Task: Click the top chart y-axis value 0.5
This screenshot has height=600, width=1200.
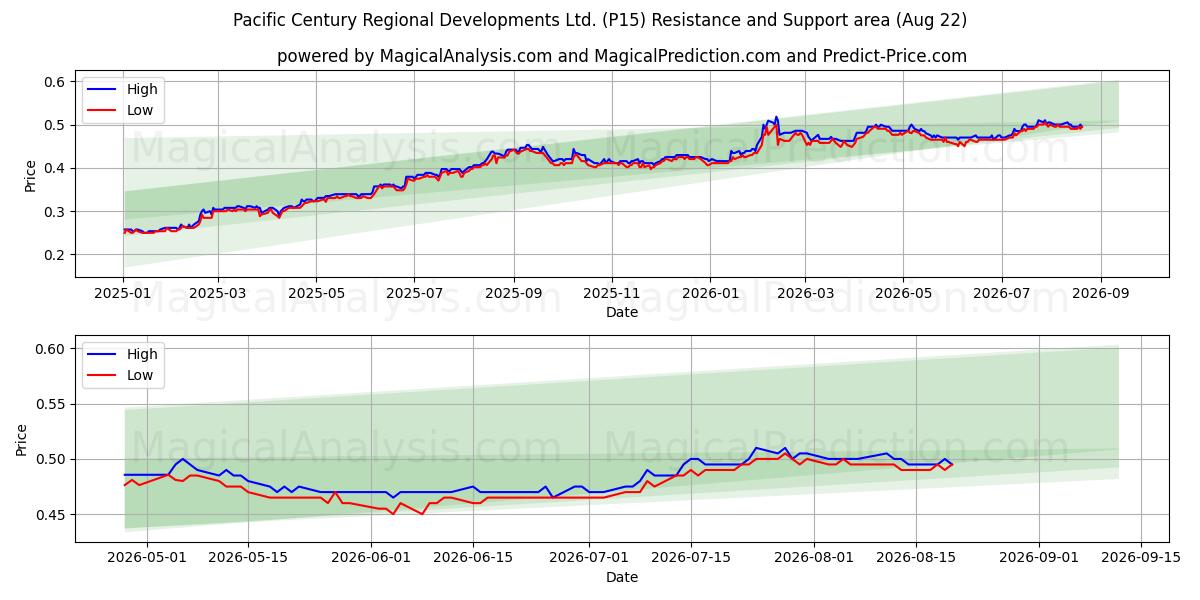Action: coord(56,125)
